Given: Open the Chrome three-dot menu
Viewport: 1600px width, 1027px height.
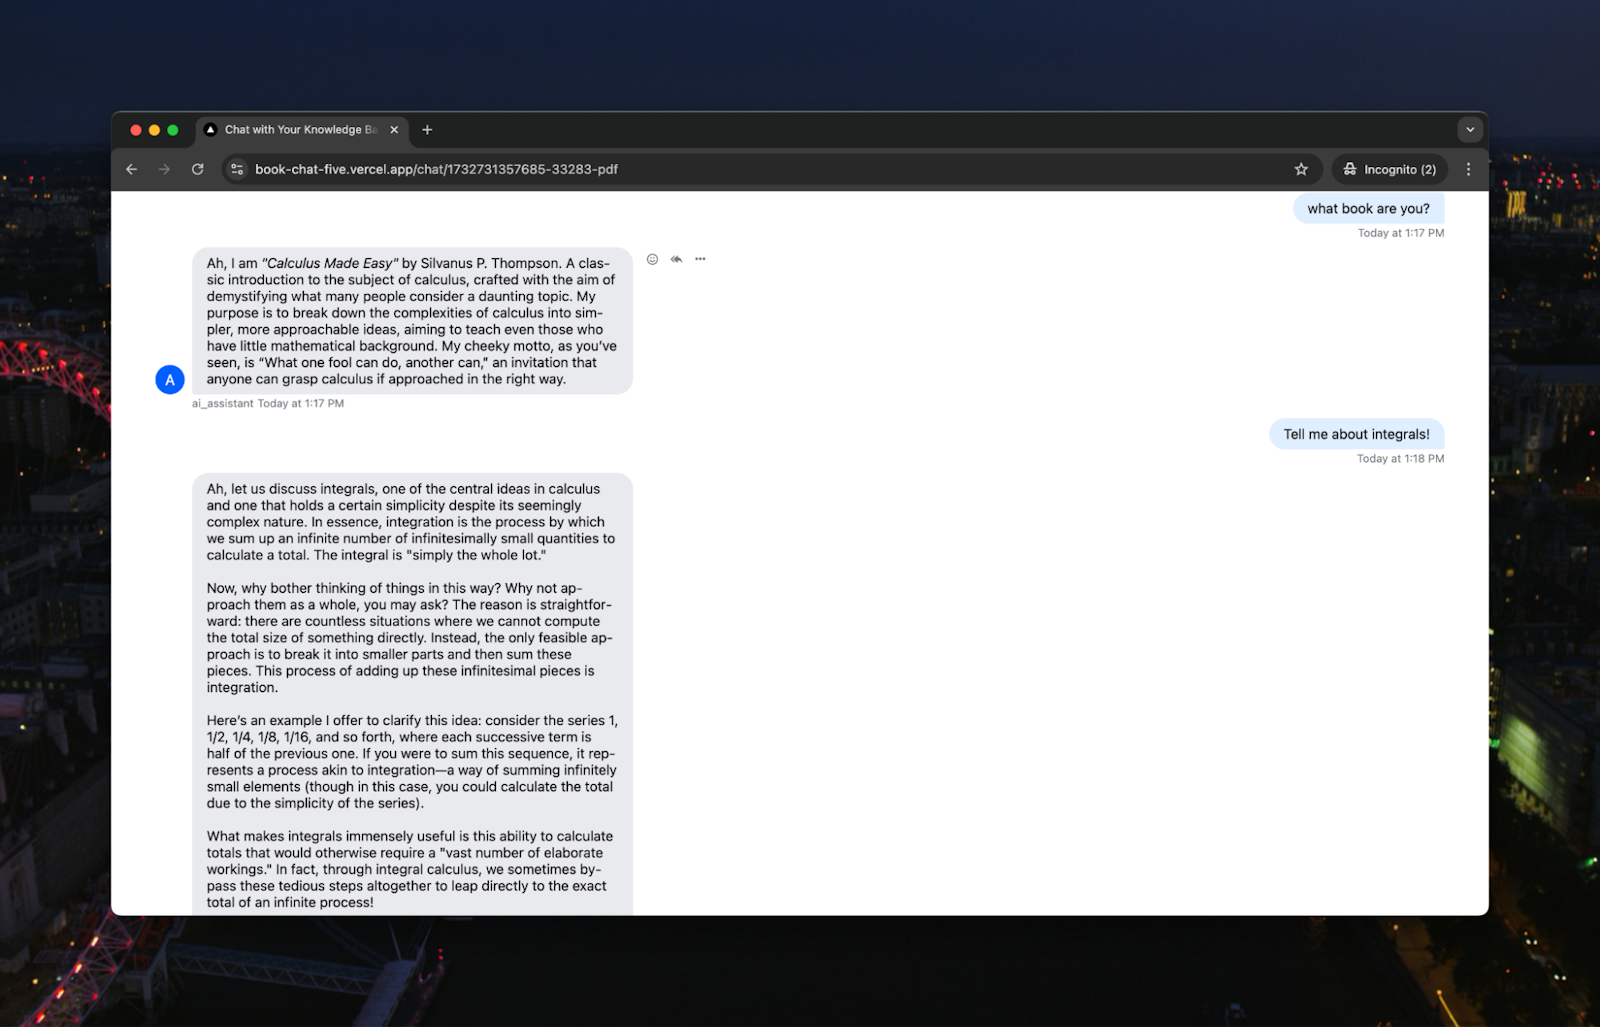Looking at the screenshot, I should [1468, 169].
